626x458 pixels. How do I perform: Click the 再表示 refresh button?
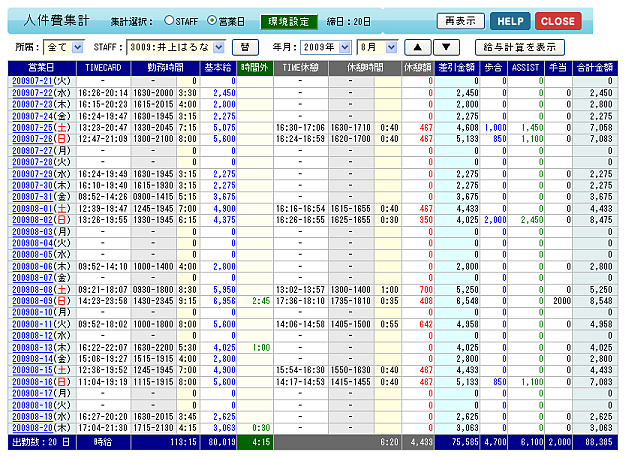[x=460, y=21]
